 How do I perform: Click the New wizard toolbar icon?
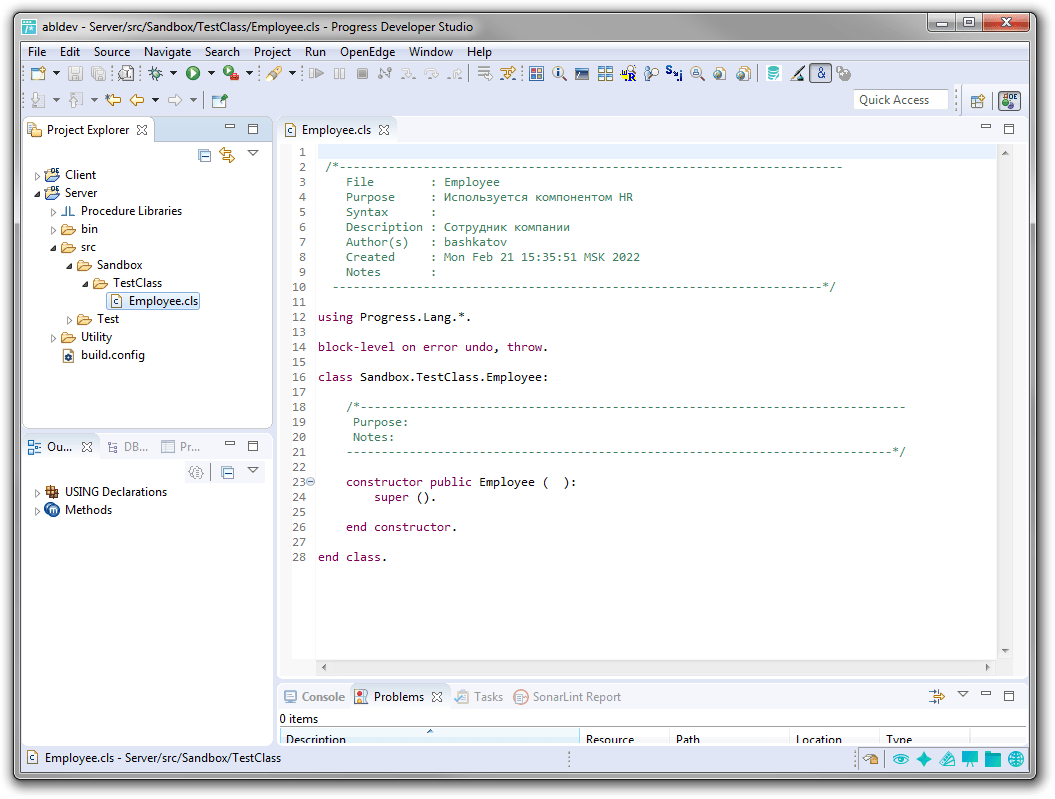pyautogui.click(x=38, y=73)
